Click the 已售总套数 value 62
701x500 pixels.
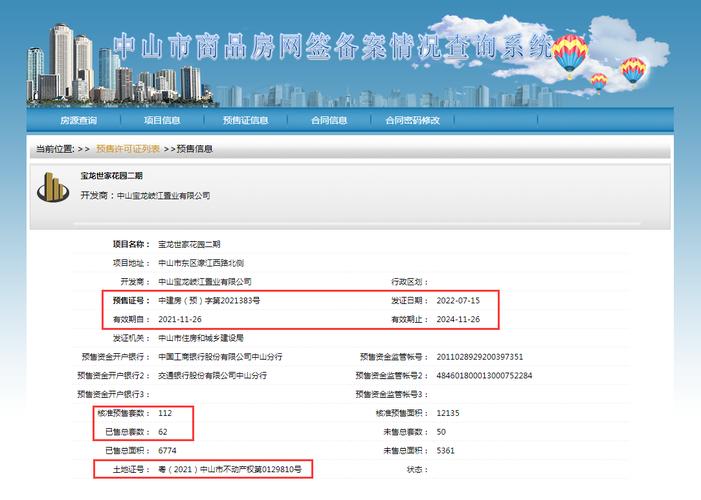click(163, 432)
